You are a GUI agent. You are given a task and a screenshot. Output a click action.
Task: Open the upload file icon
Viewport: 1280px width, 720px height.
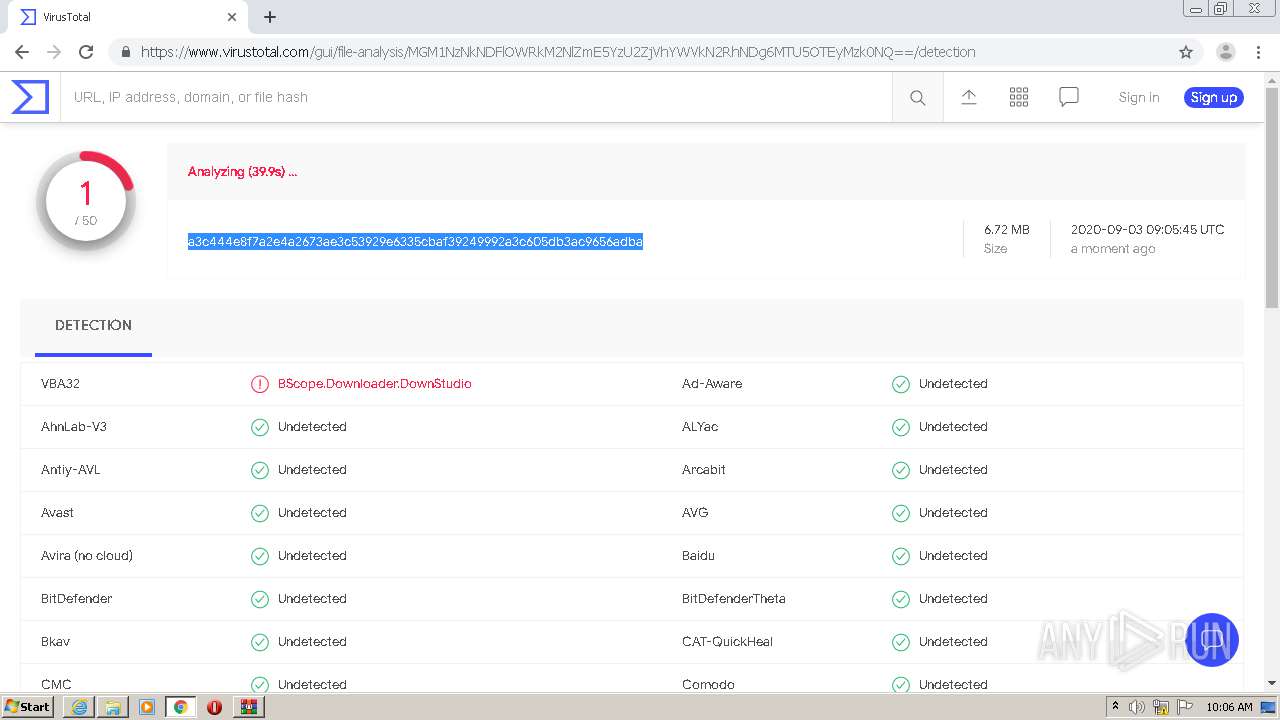(968, 97)
